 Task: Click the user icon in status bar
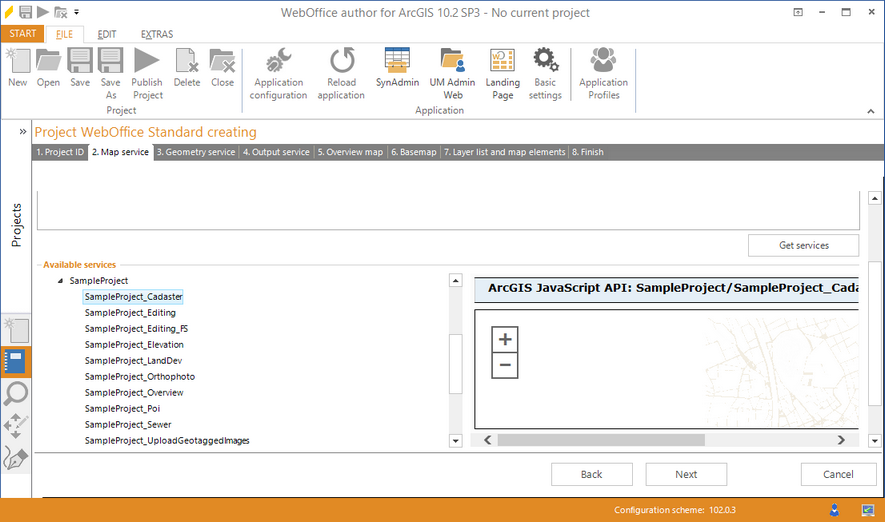tap(834, 510)
